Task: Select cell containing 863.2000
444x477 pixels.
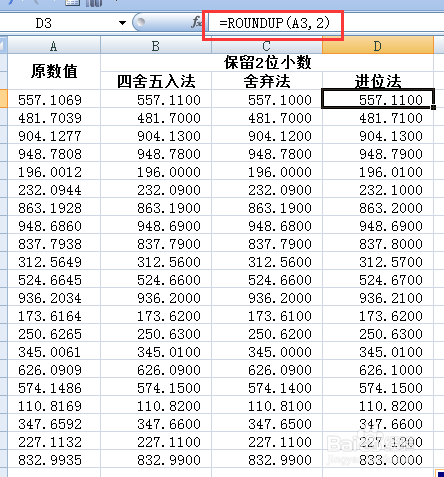Action: point(378,208)
